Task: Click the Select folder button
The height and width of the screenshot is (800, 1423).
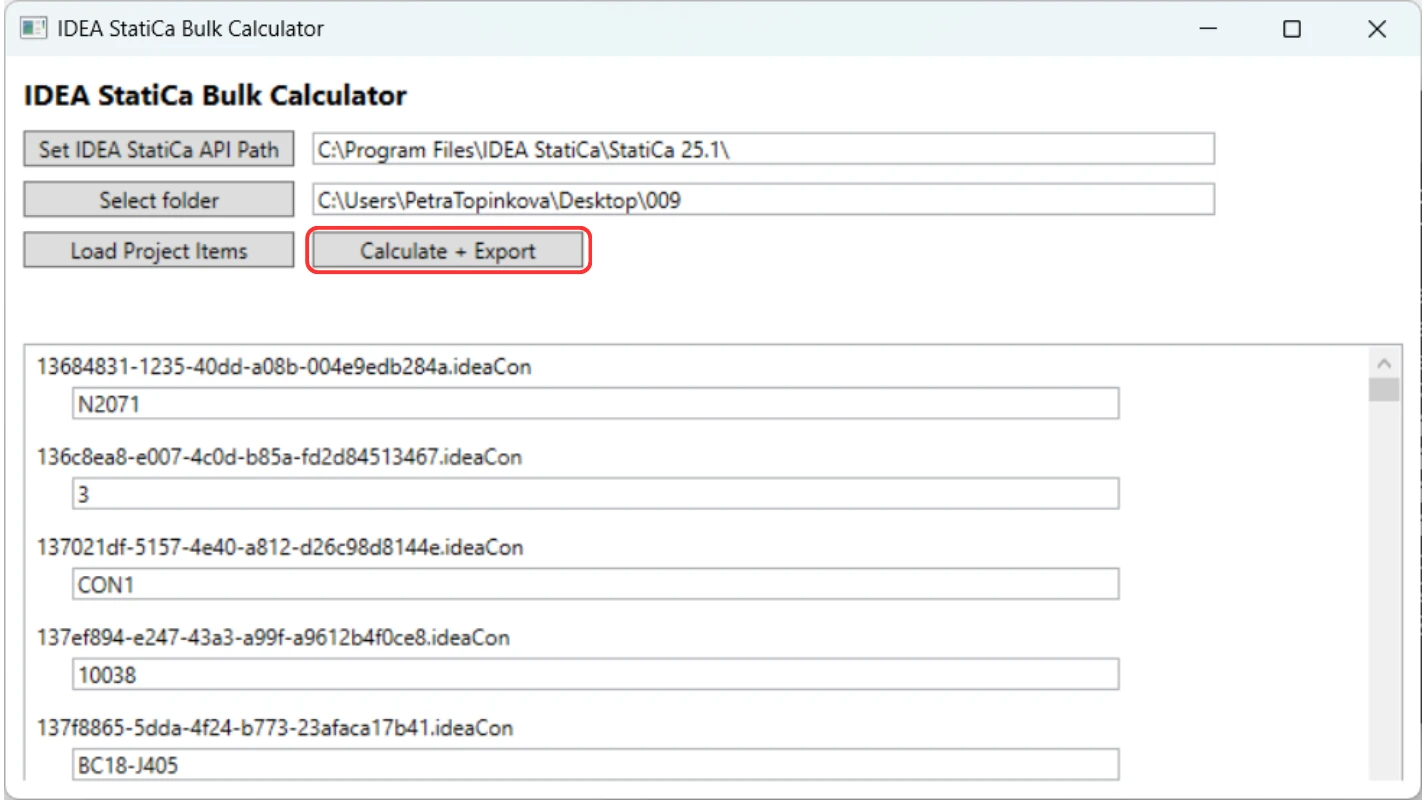Action: (159, 200)
